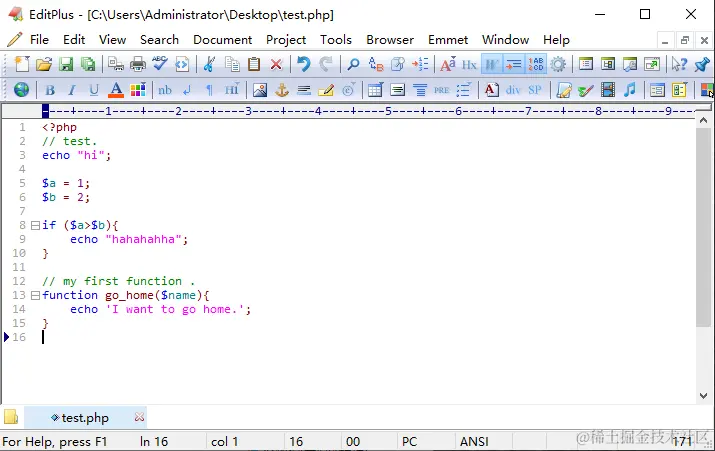Open the Replace (A to B) tool

[x=376, y=64]
